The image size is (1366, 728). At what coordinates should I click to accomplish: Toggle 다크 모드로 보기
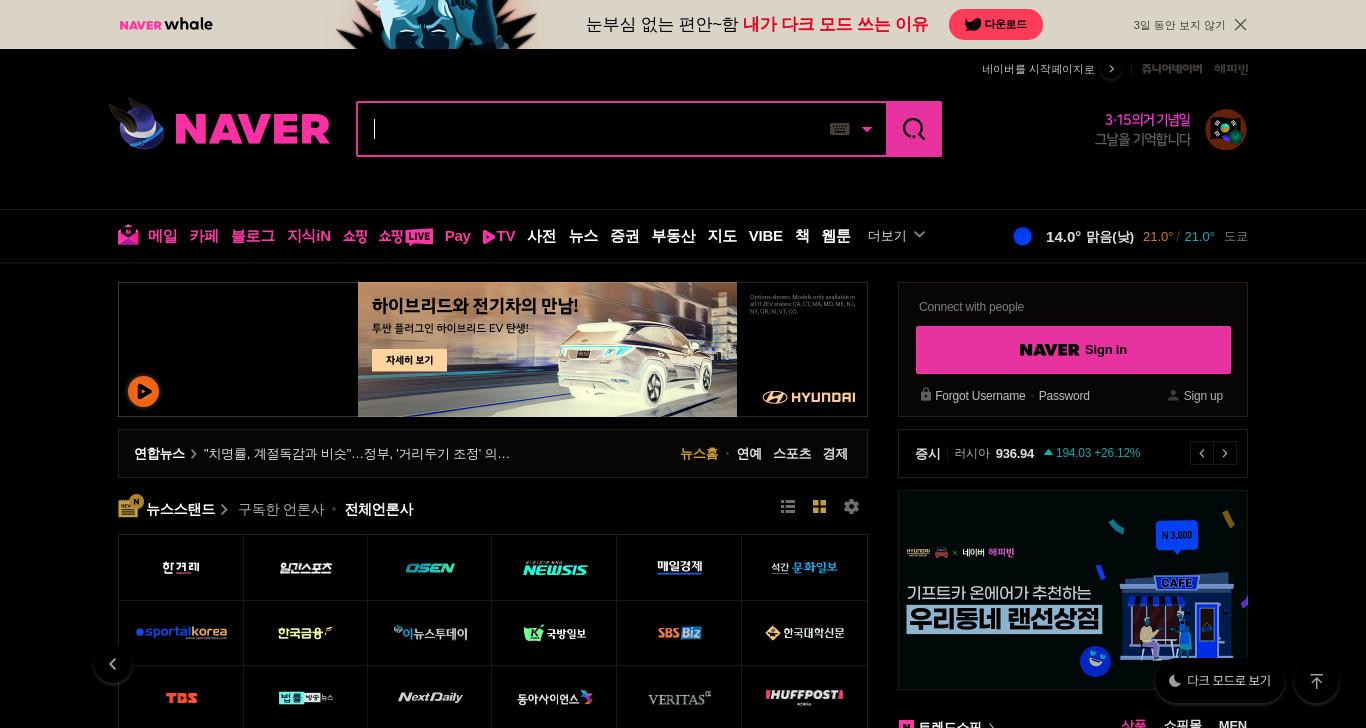pyautogui.click(x=1220, y=681)
